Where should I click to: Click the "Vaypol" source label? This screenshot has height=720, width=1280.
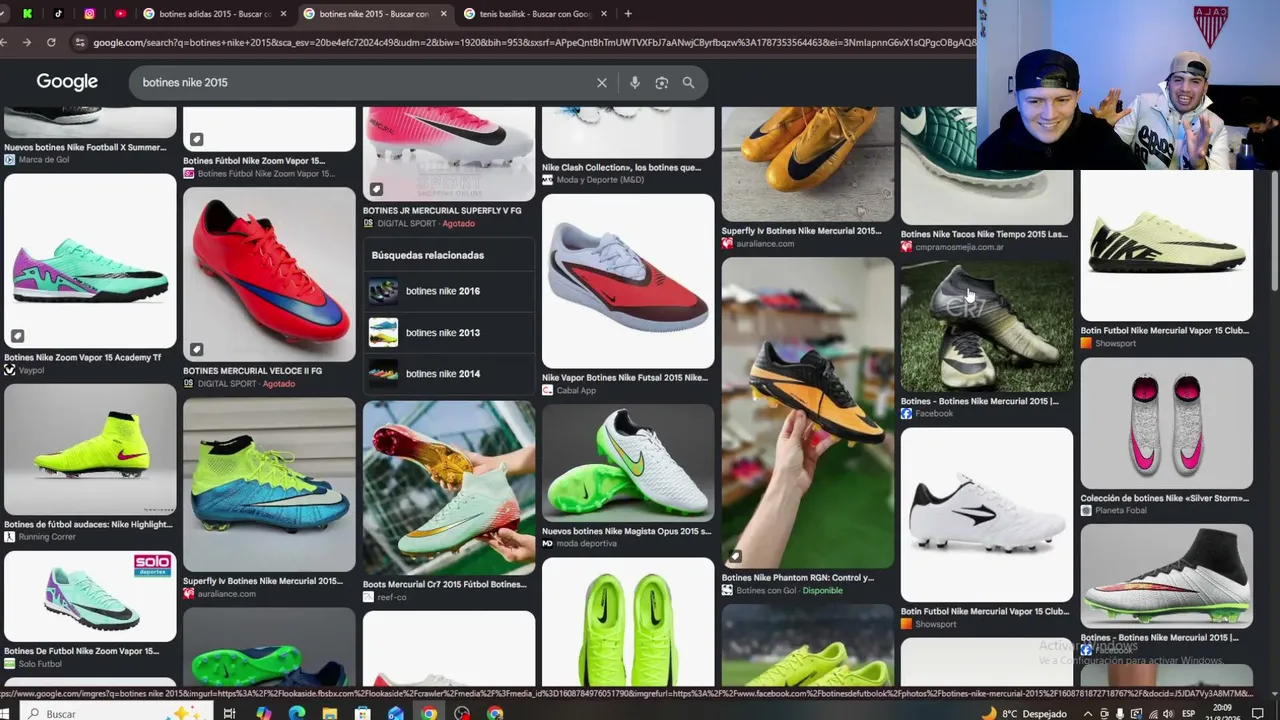coord(32,370)
